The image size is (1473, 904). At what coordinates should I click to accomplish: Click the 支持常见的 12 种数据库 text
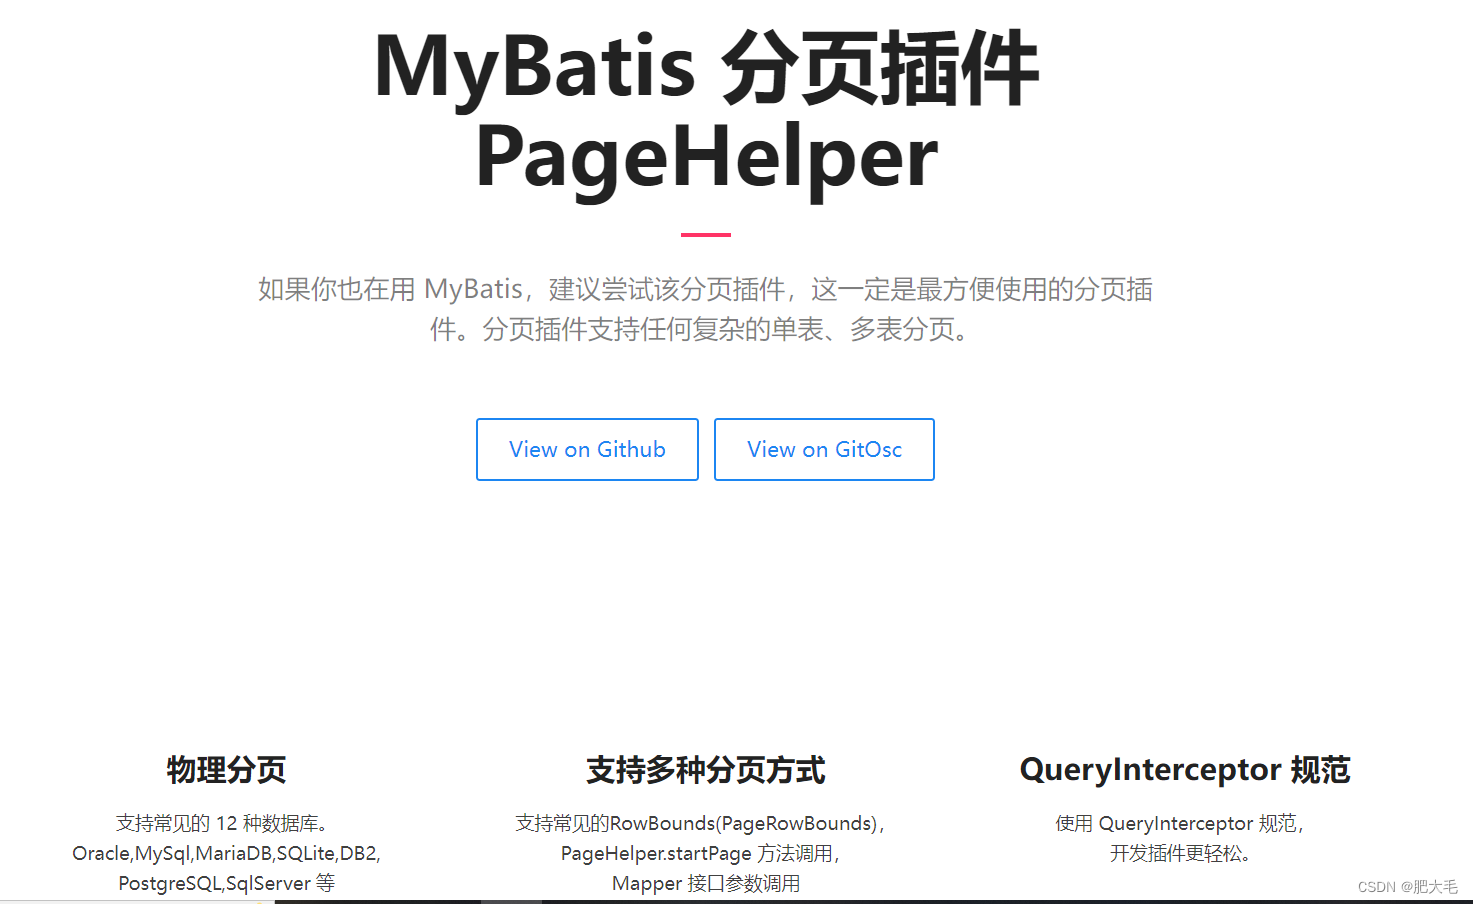pyautogui.click(x=226, y=822)
